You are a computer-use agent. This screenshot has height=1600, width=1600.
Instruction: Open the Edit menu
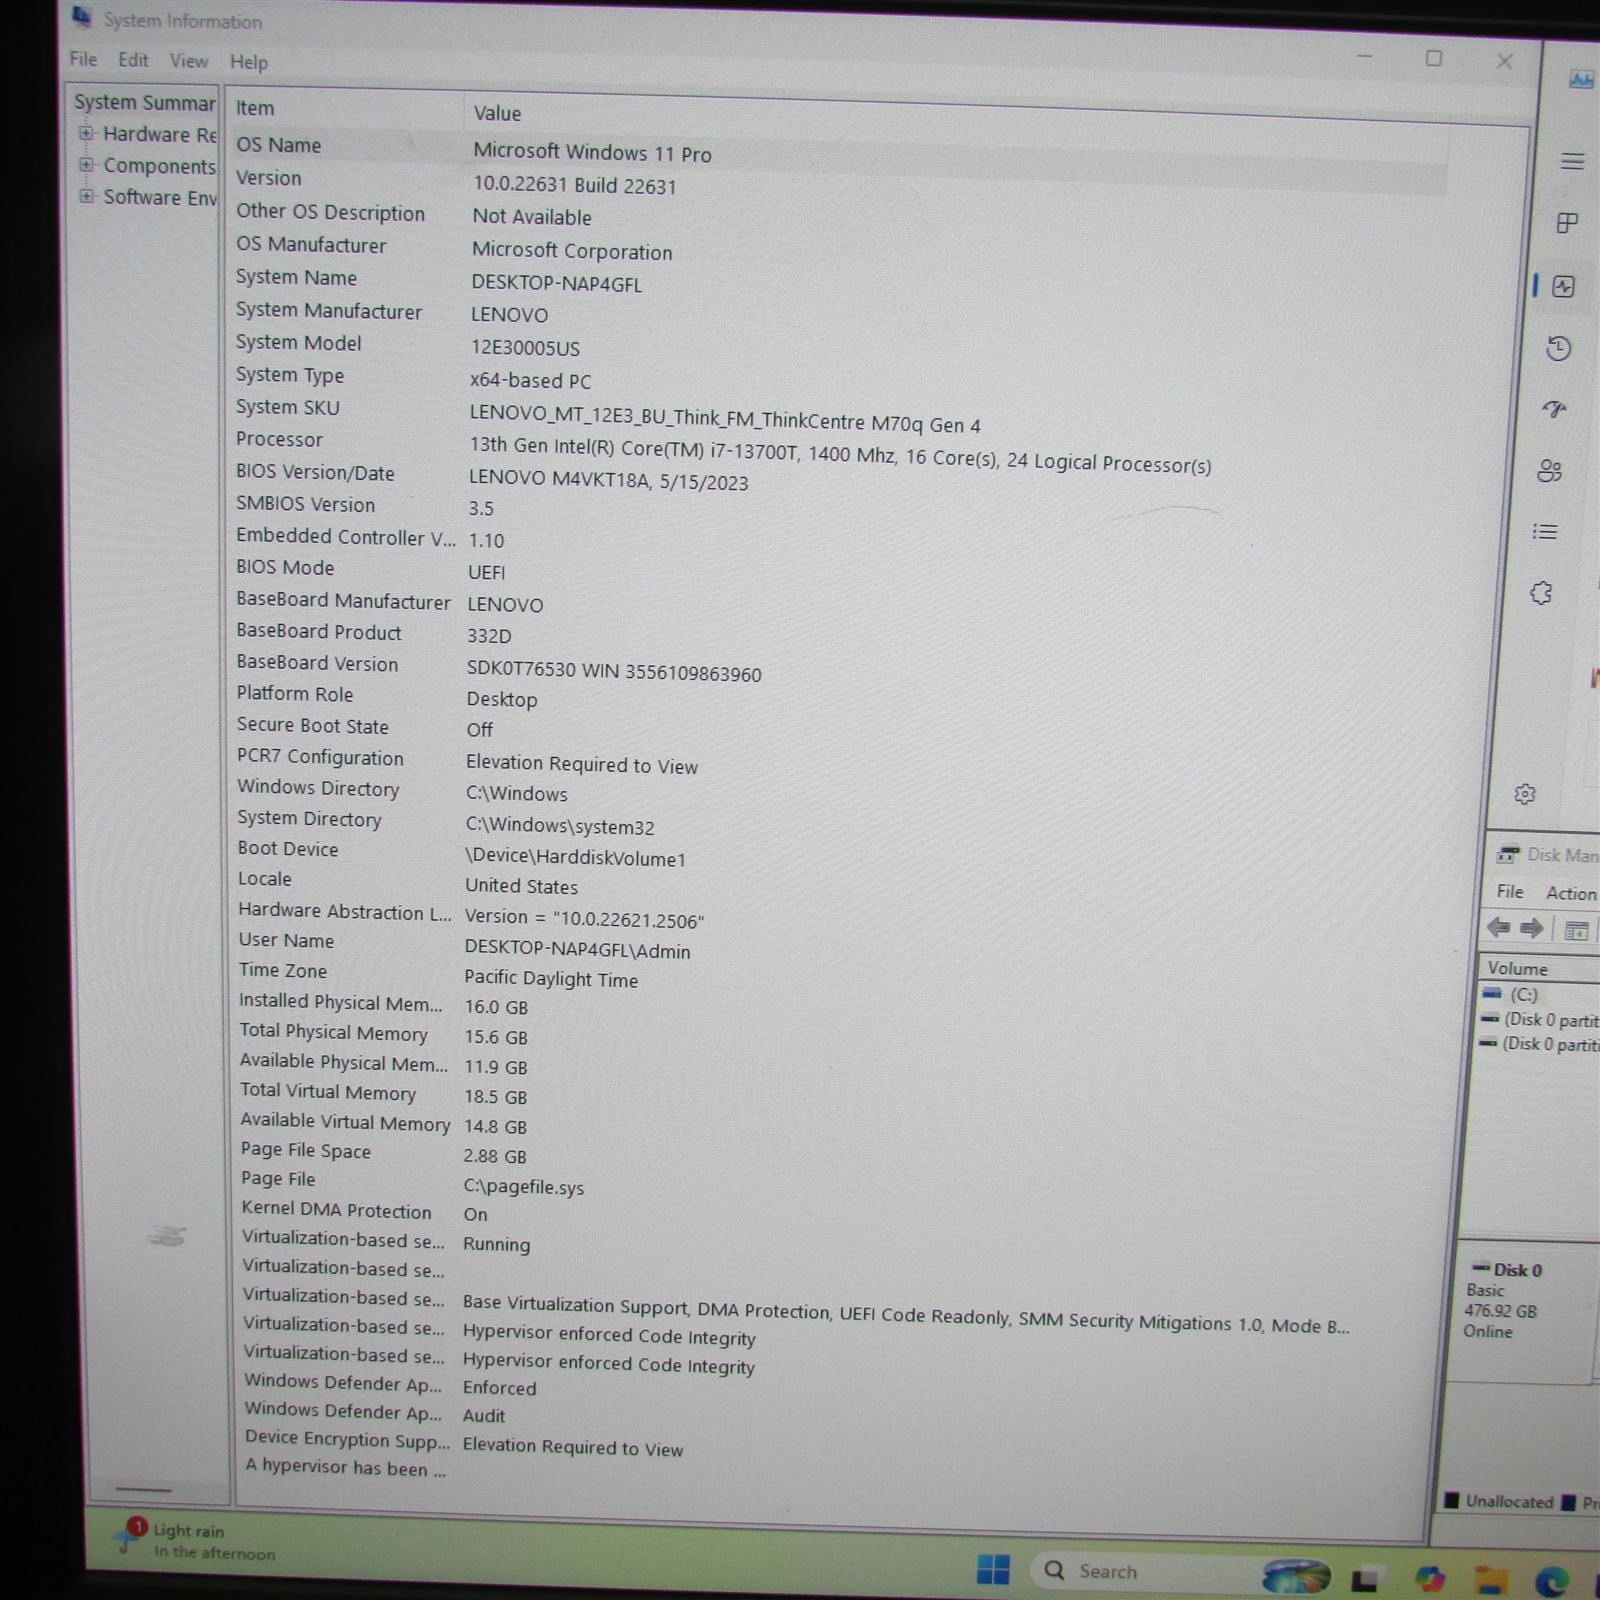tap(133, 60)
